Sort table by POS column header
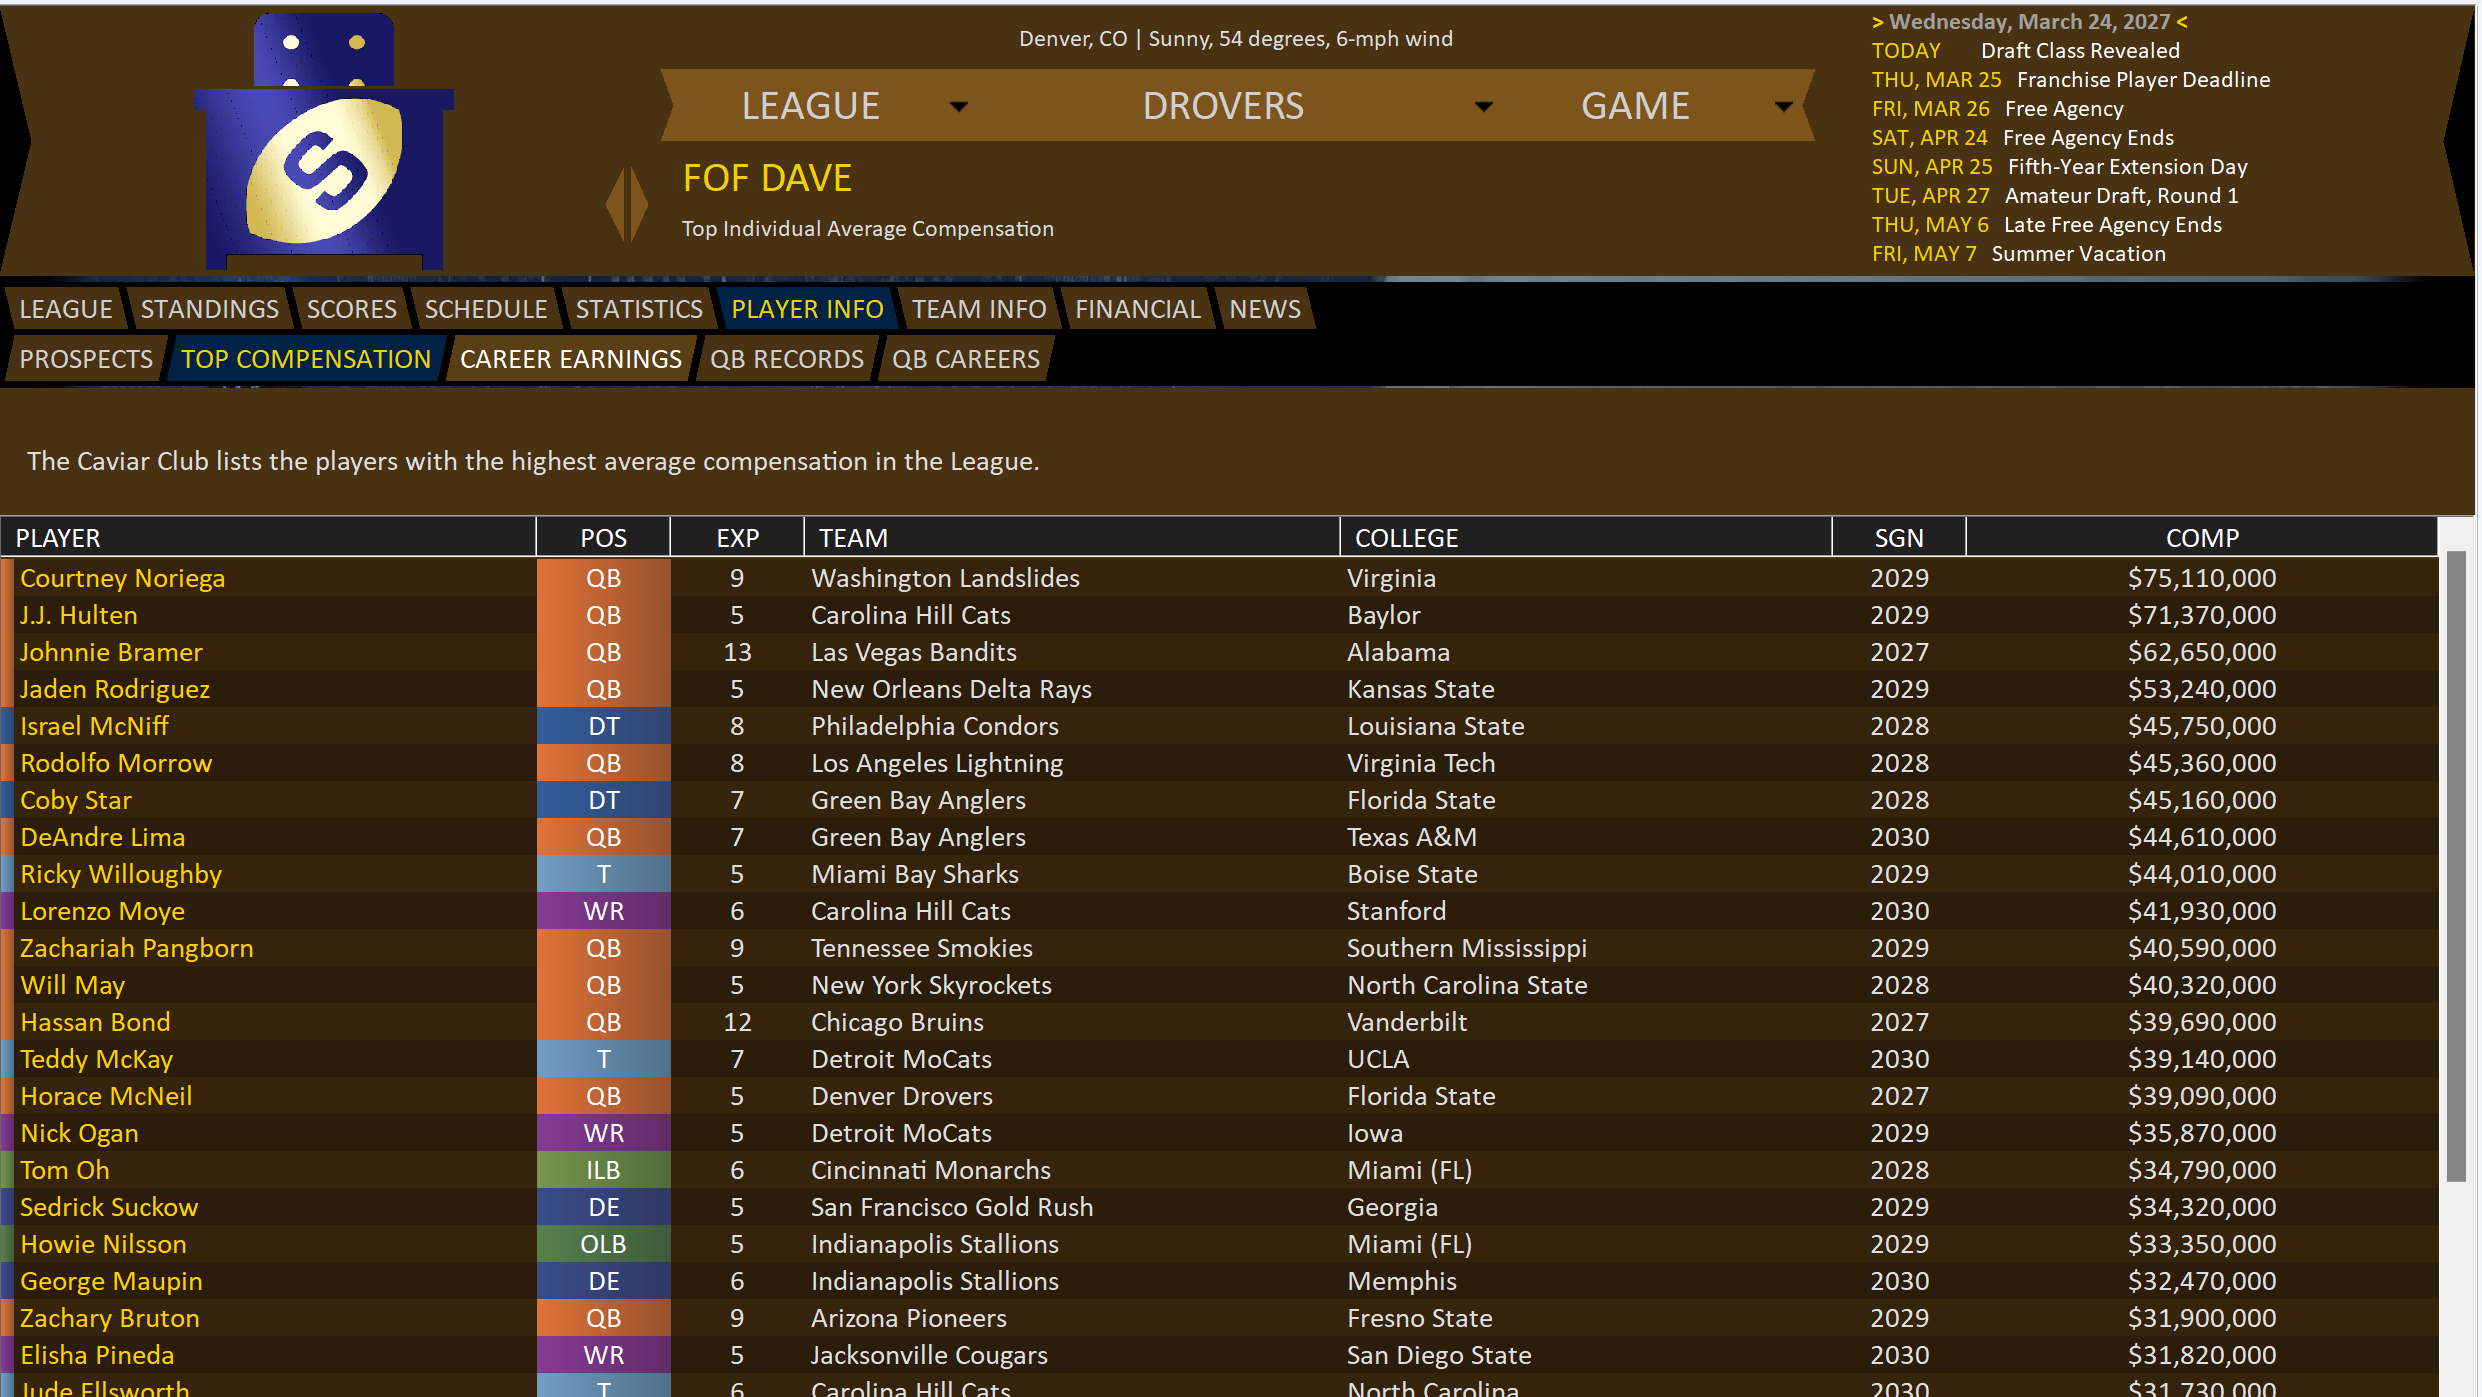 tap(604, 538)
